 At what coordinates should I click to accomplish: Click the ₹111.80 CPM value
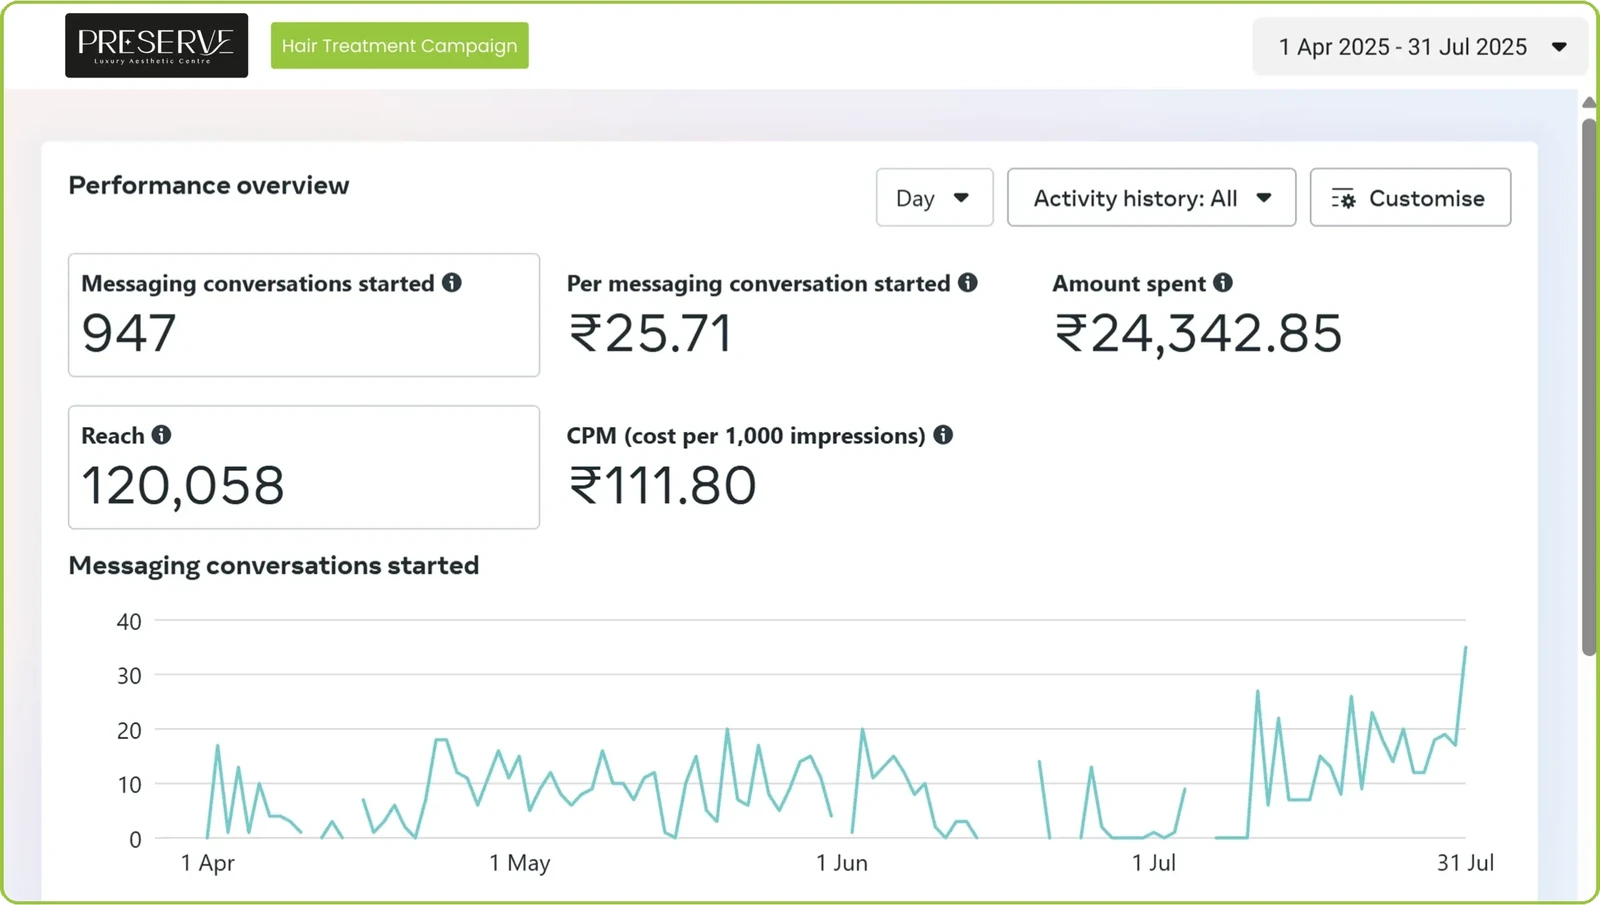[x=662, y=486]
